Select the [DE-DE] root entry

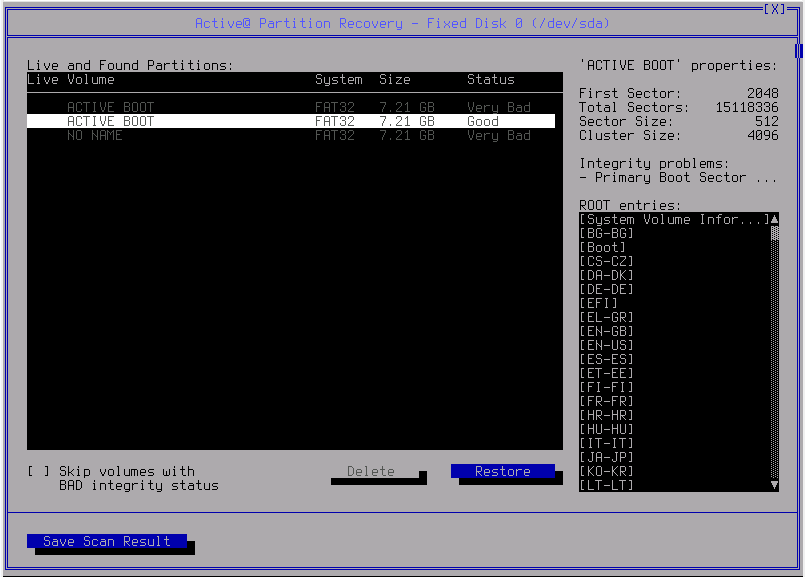(x=606, y=290)
